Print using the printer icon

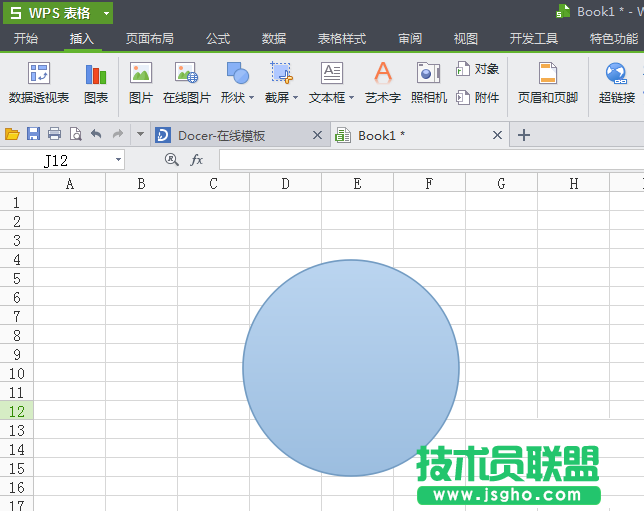[x=54, y=134]
